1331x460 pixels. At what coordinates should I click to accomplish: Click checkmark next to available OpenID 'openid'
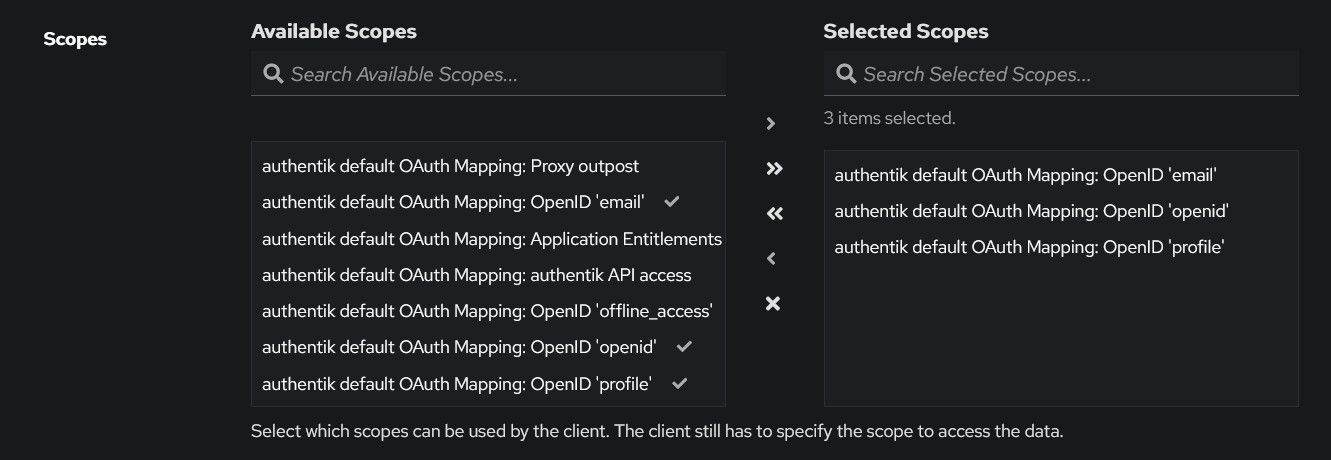pyautogui.click(x=684, y=347)
